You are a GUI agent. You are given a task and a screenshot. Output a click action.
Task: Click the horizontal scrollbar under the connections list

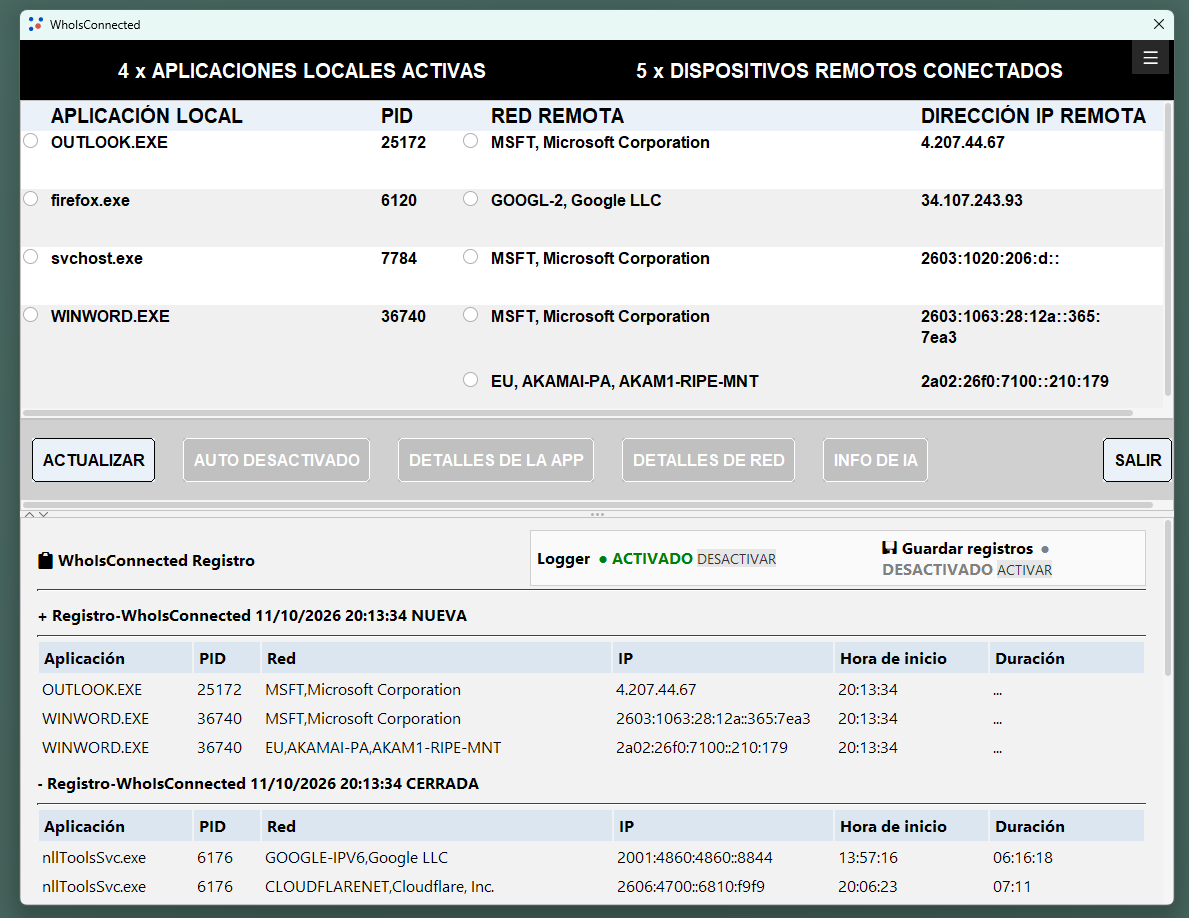coord(578,413)
